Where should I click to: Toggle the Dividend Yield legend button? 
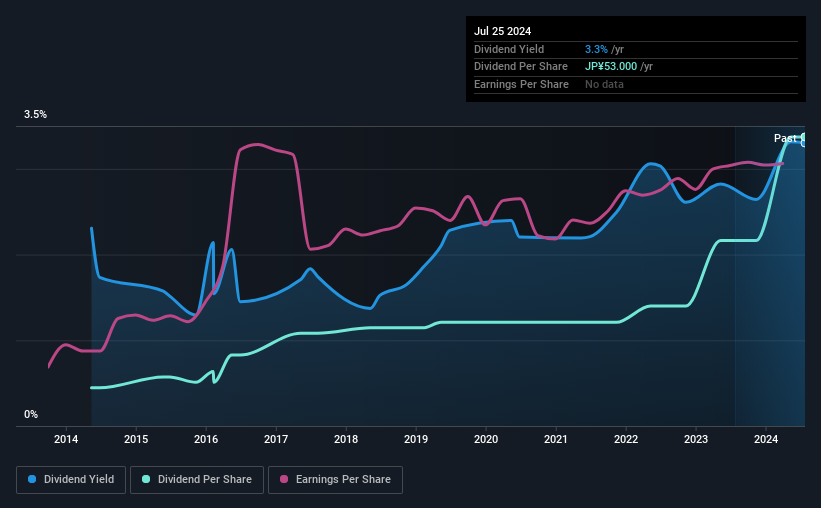click(x=71, y=480)
